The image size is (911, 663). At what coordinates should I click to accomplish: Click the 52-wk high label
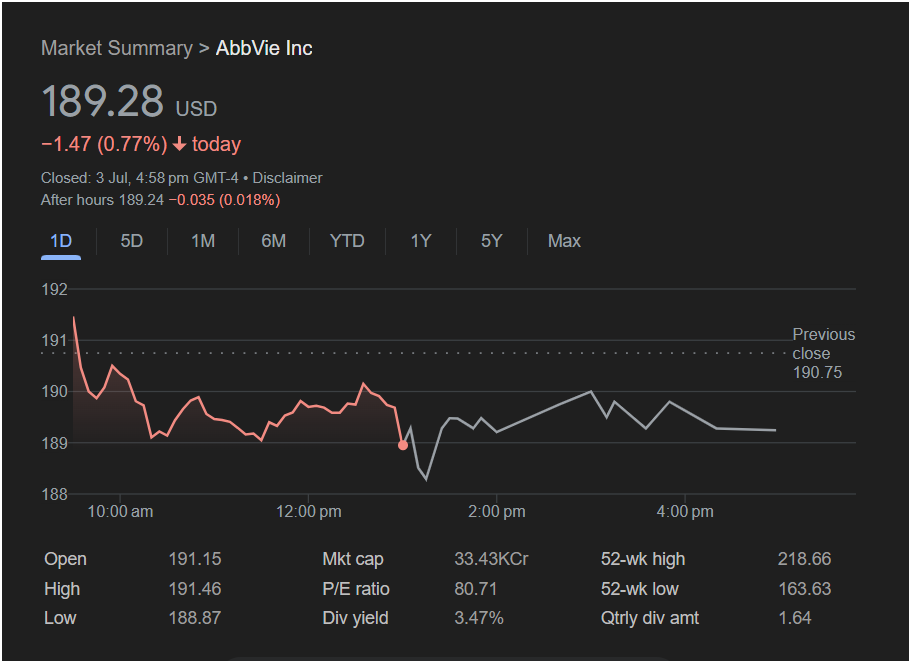pyautogui.click(x=643, y=559)
